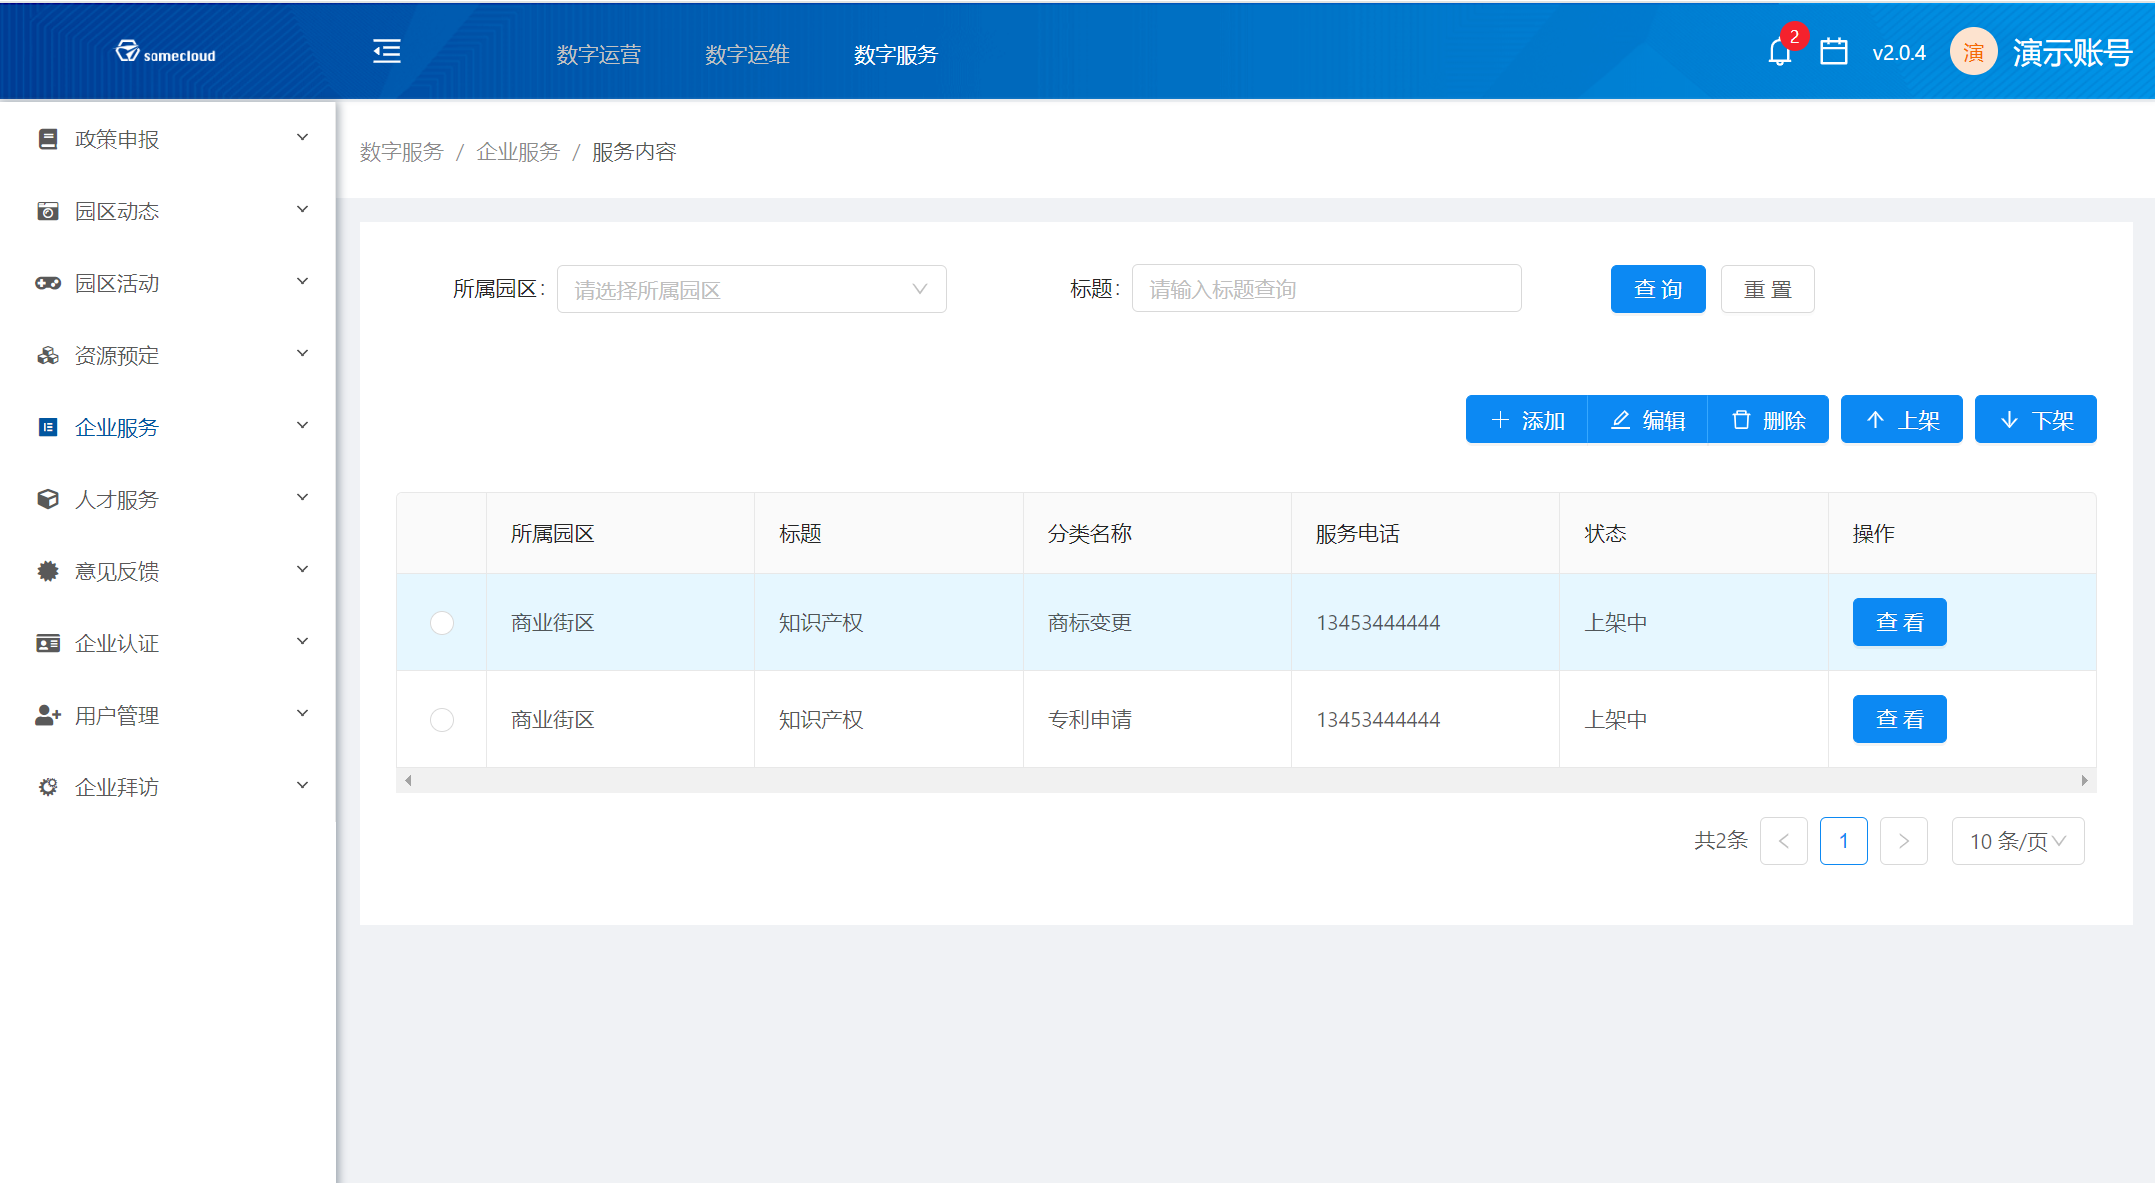2155x1183 pixels.
Task: Go to previous page arrow
Action: point(1784,841)
